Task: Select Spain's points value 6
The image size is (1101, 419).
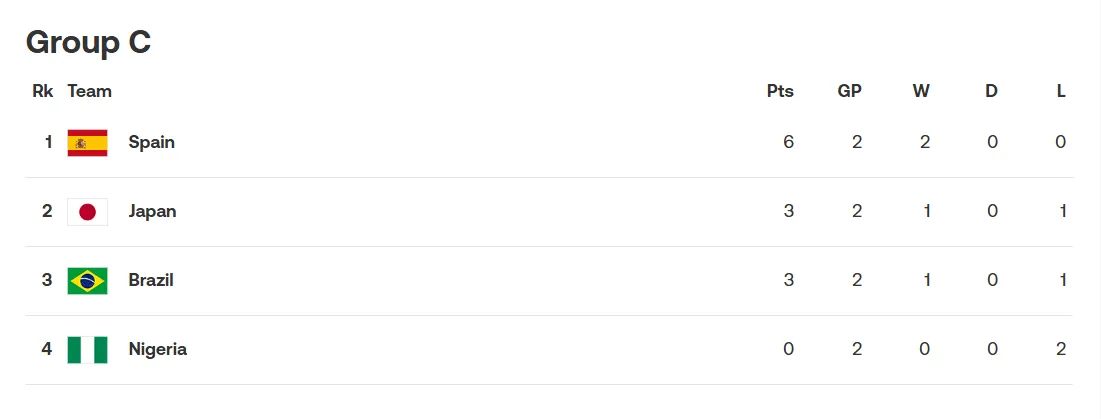Action: click(x=789, y=142)
